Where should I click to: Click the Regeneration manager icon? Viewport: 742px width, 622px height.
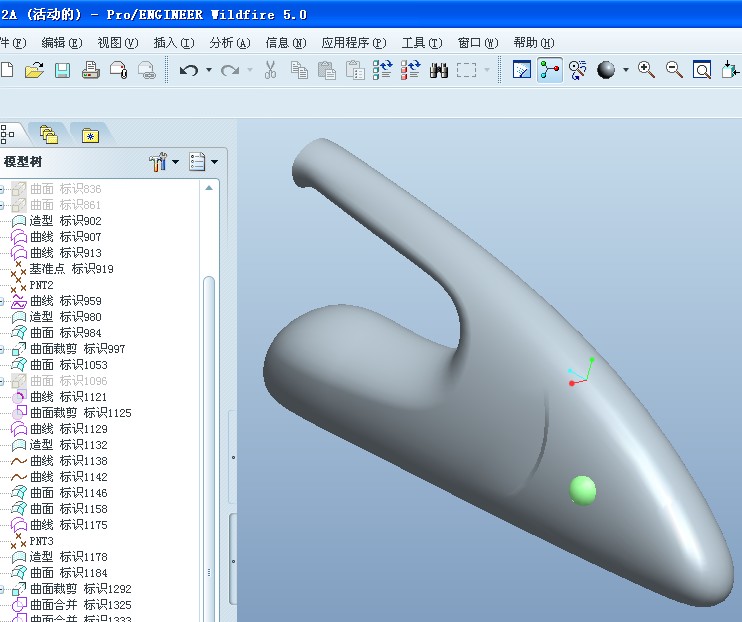410,70
